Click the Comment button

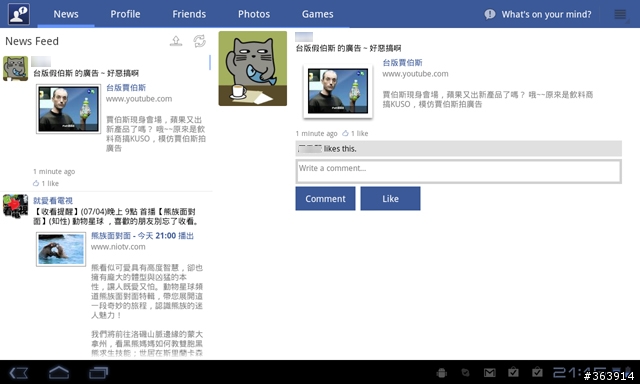pos(325,199)
